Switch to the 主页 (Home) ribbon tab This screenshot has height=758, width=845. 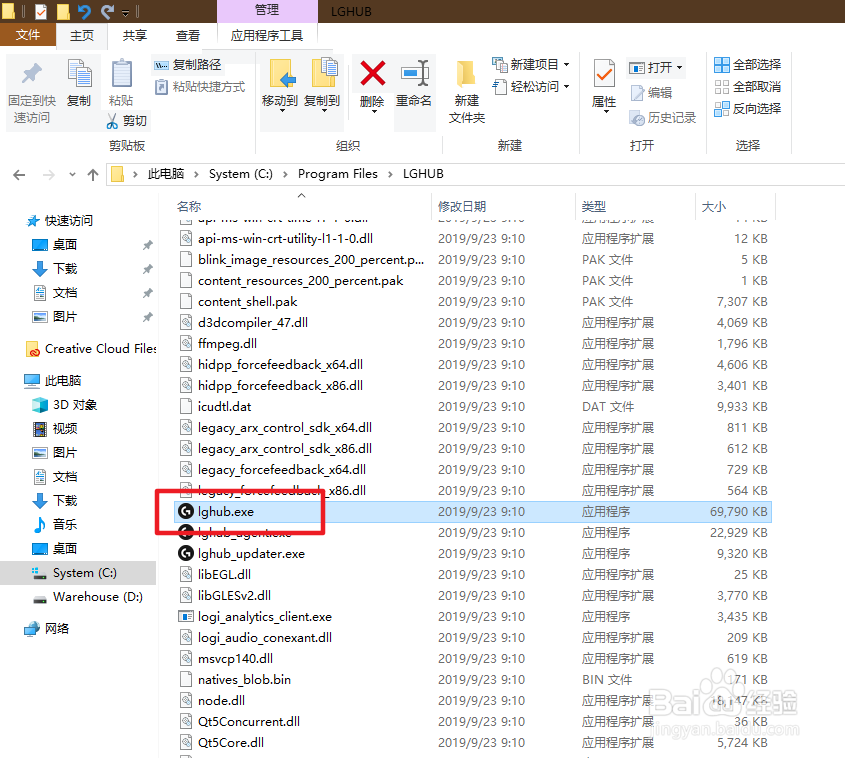tap(82, 36)
